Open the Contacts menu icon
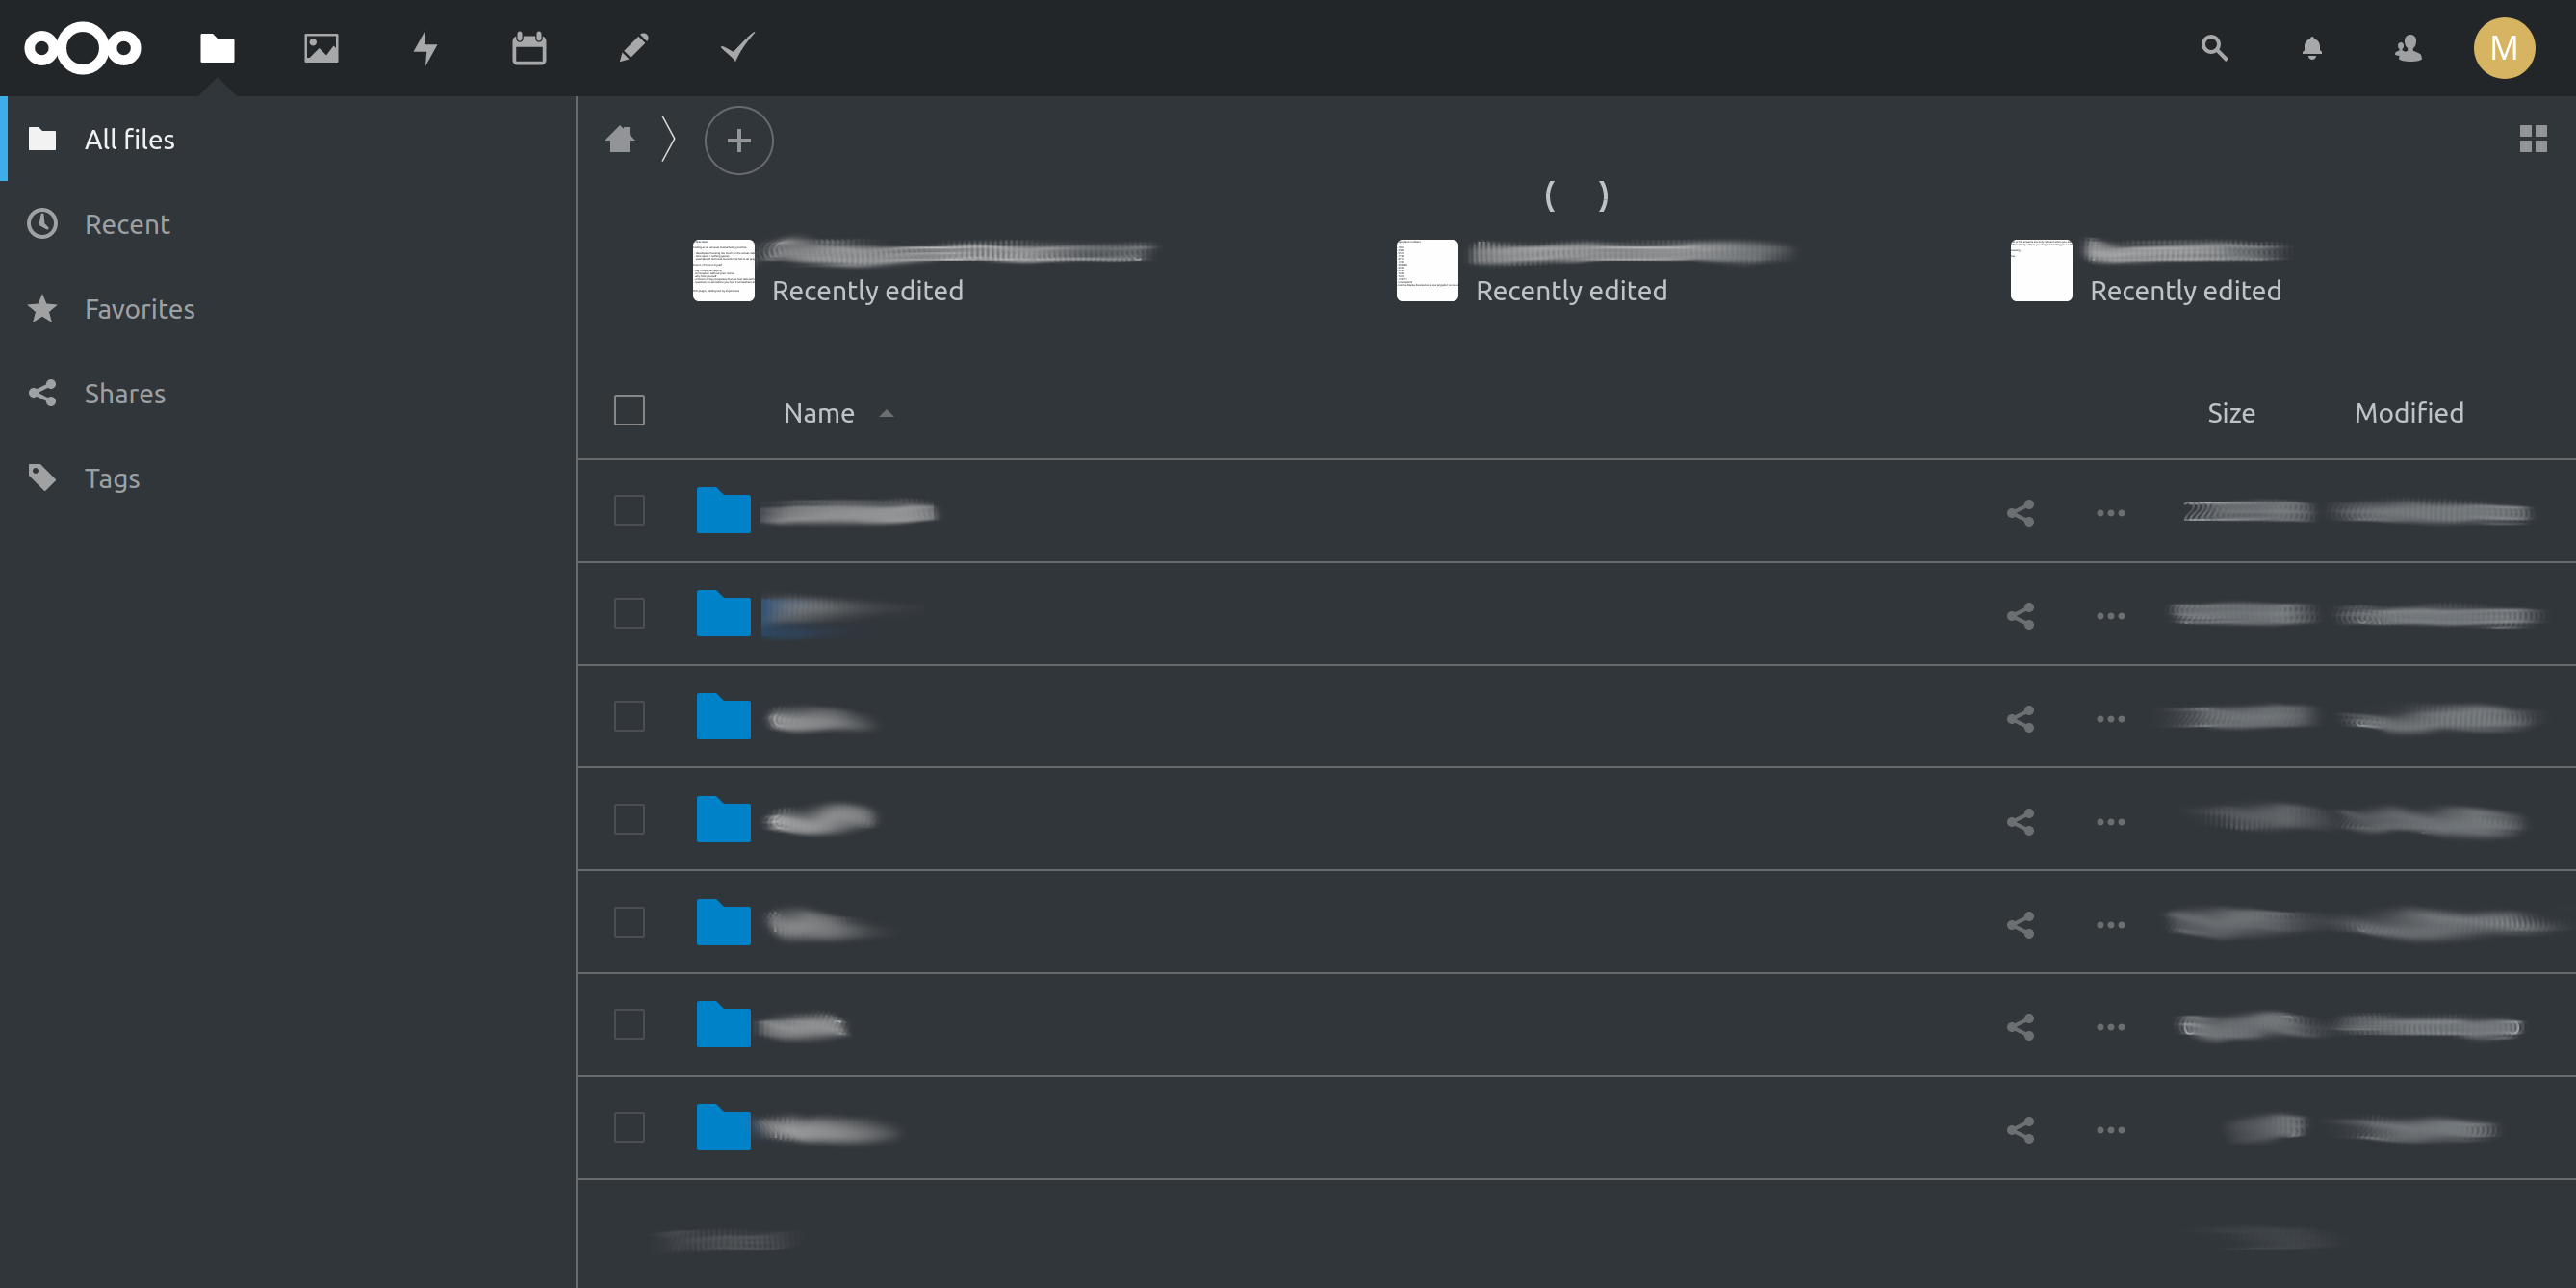 (x=2408, y=48)
